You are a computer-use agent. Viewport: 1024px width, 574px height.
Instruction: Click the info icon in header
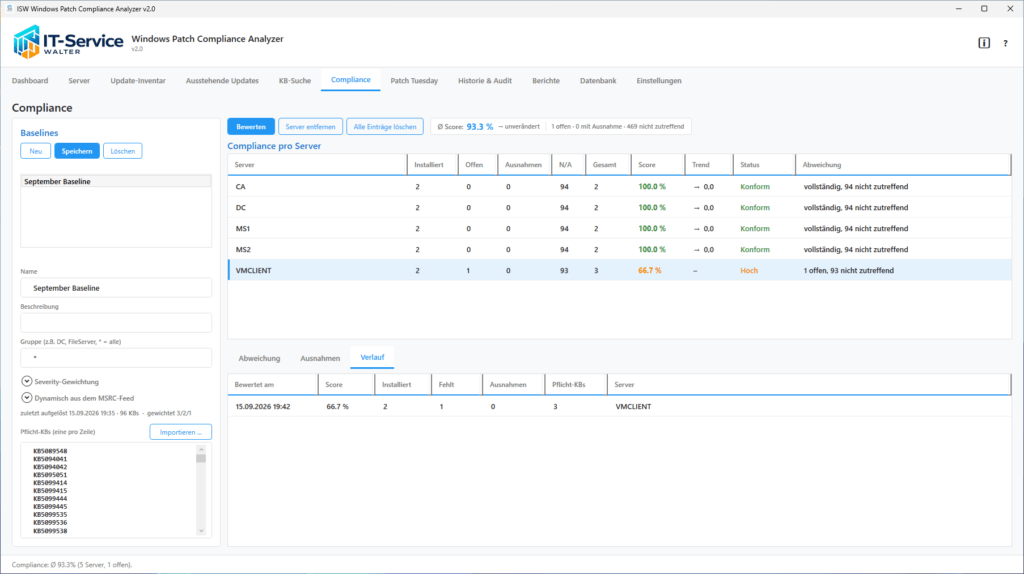pyautogui.click(x=984, y=43)
